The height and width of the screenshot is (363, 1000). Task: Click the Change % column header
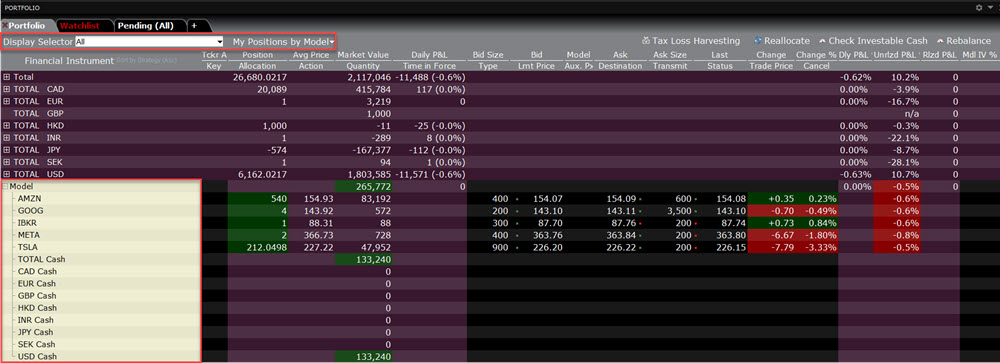pyautogui.click(x=815, y=55)
